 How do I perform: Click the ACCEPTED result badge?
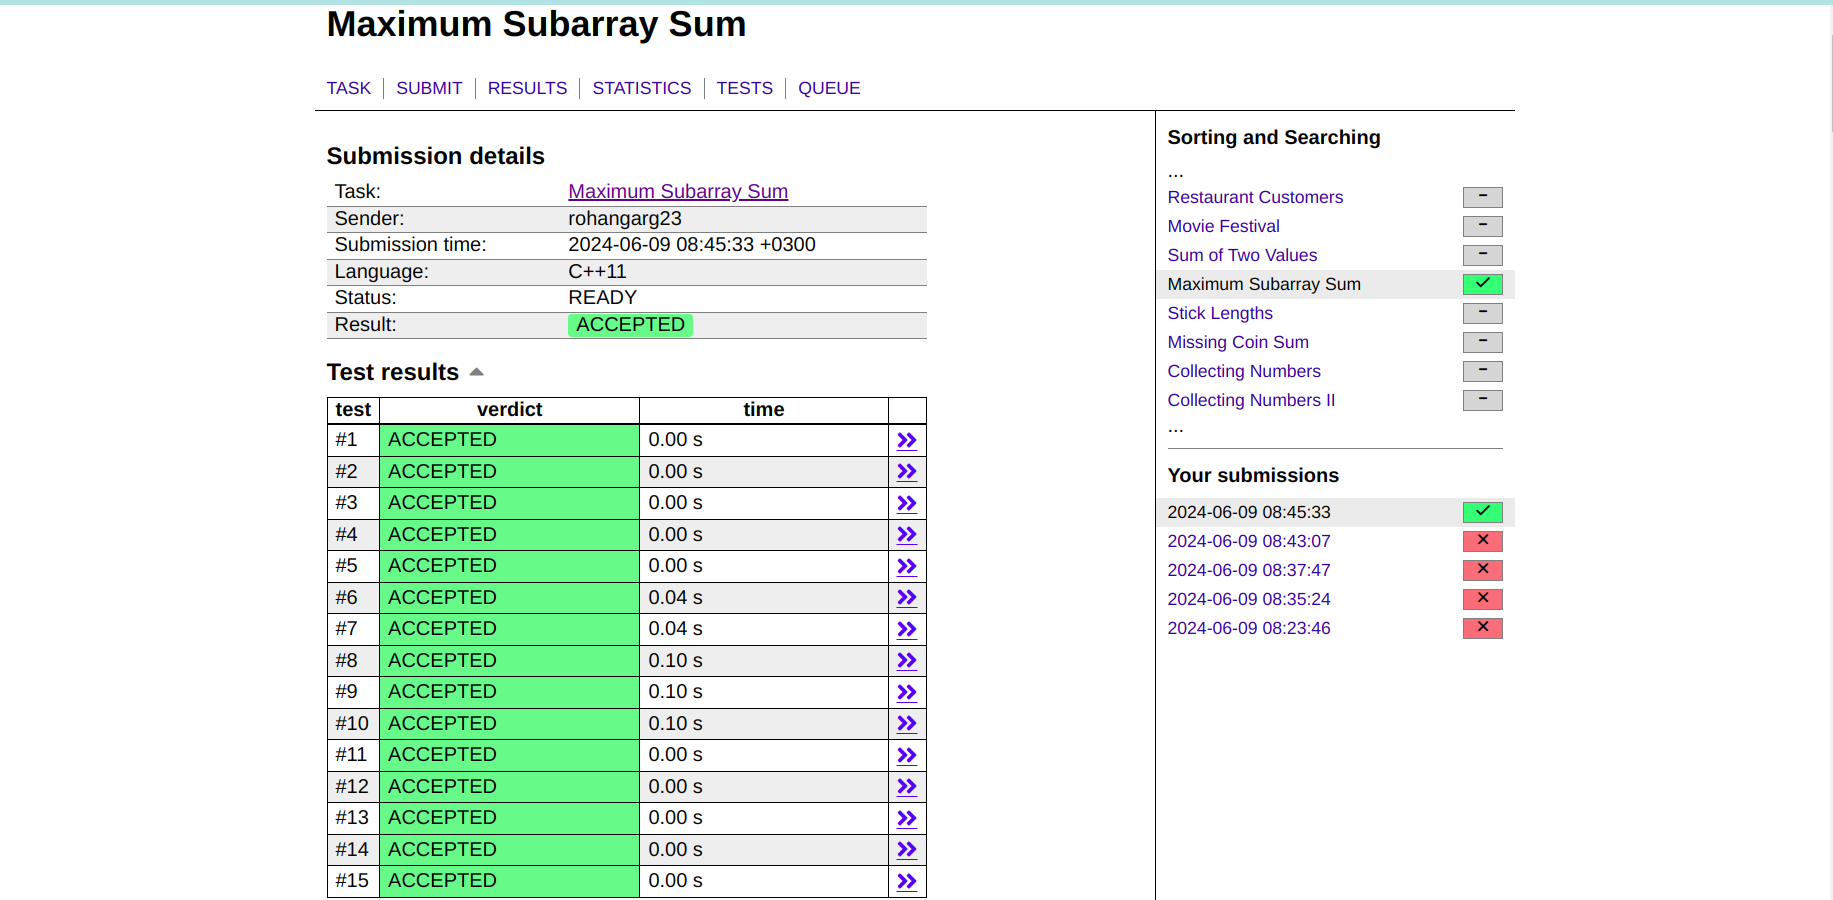click(x=630, y=325)
